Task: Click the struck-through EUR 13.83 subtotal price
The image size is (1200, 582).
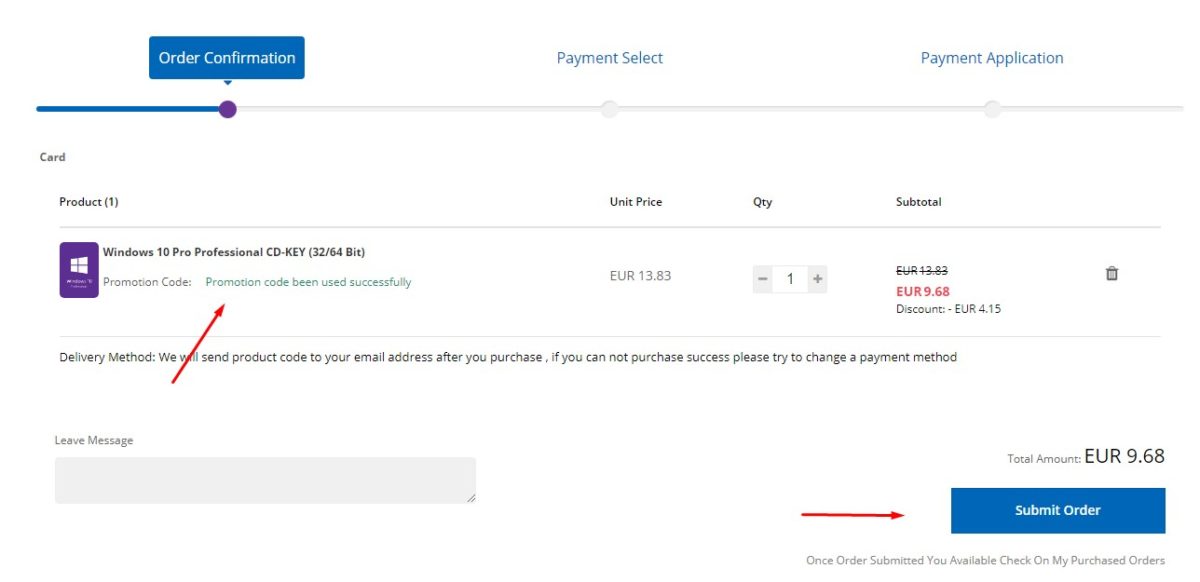Action: (x=921, y=270)
